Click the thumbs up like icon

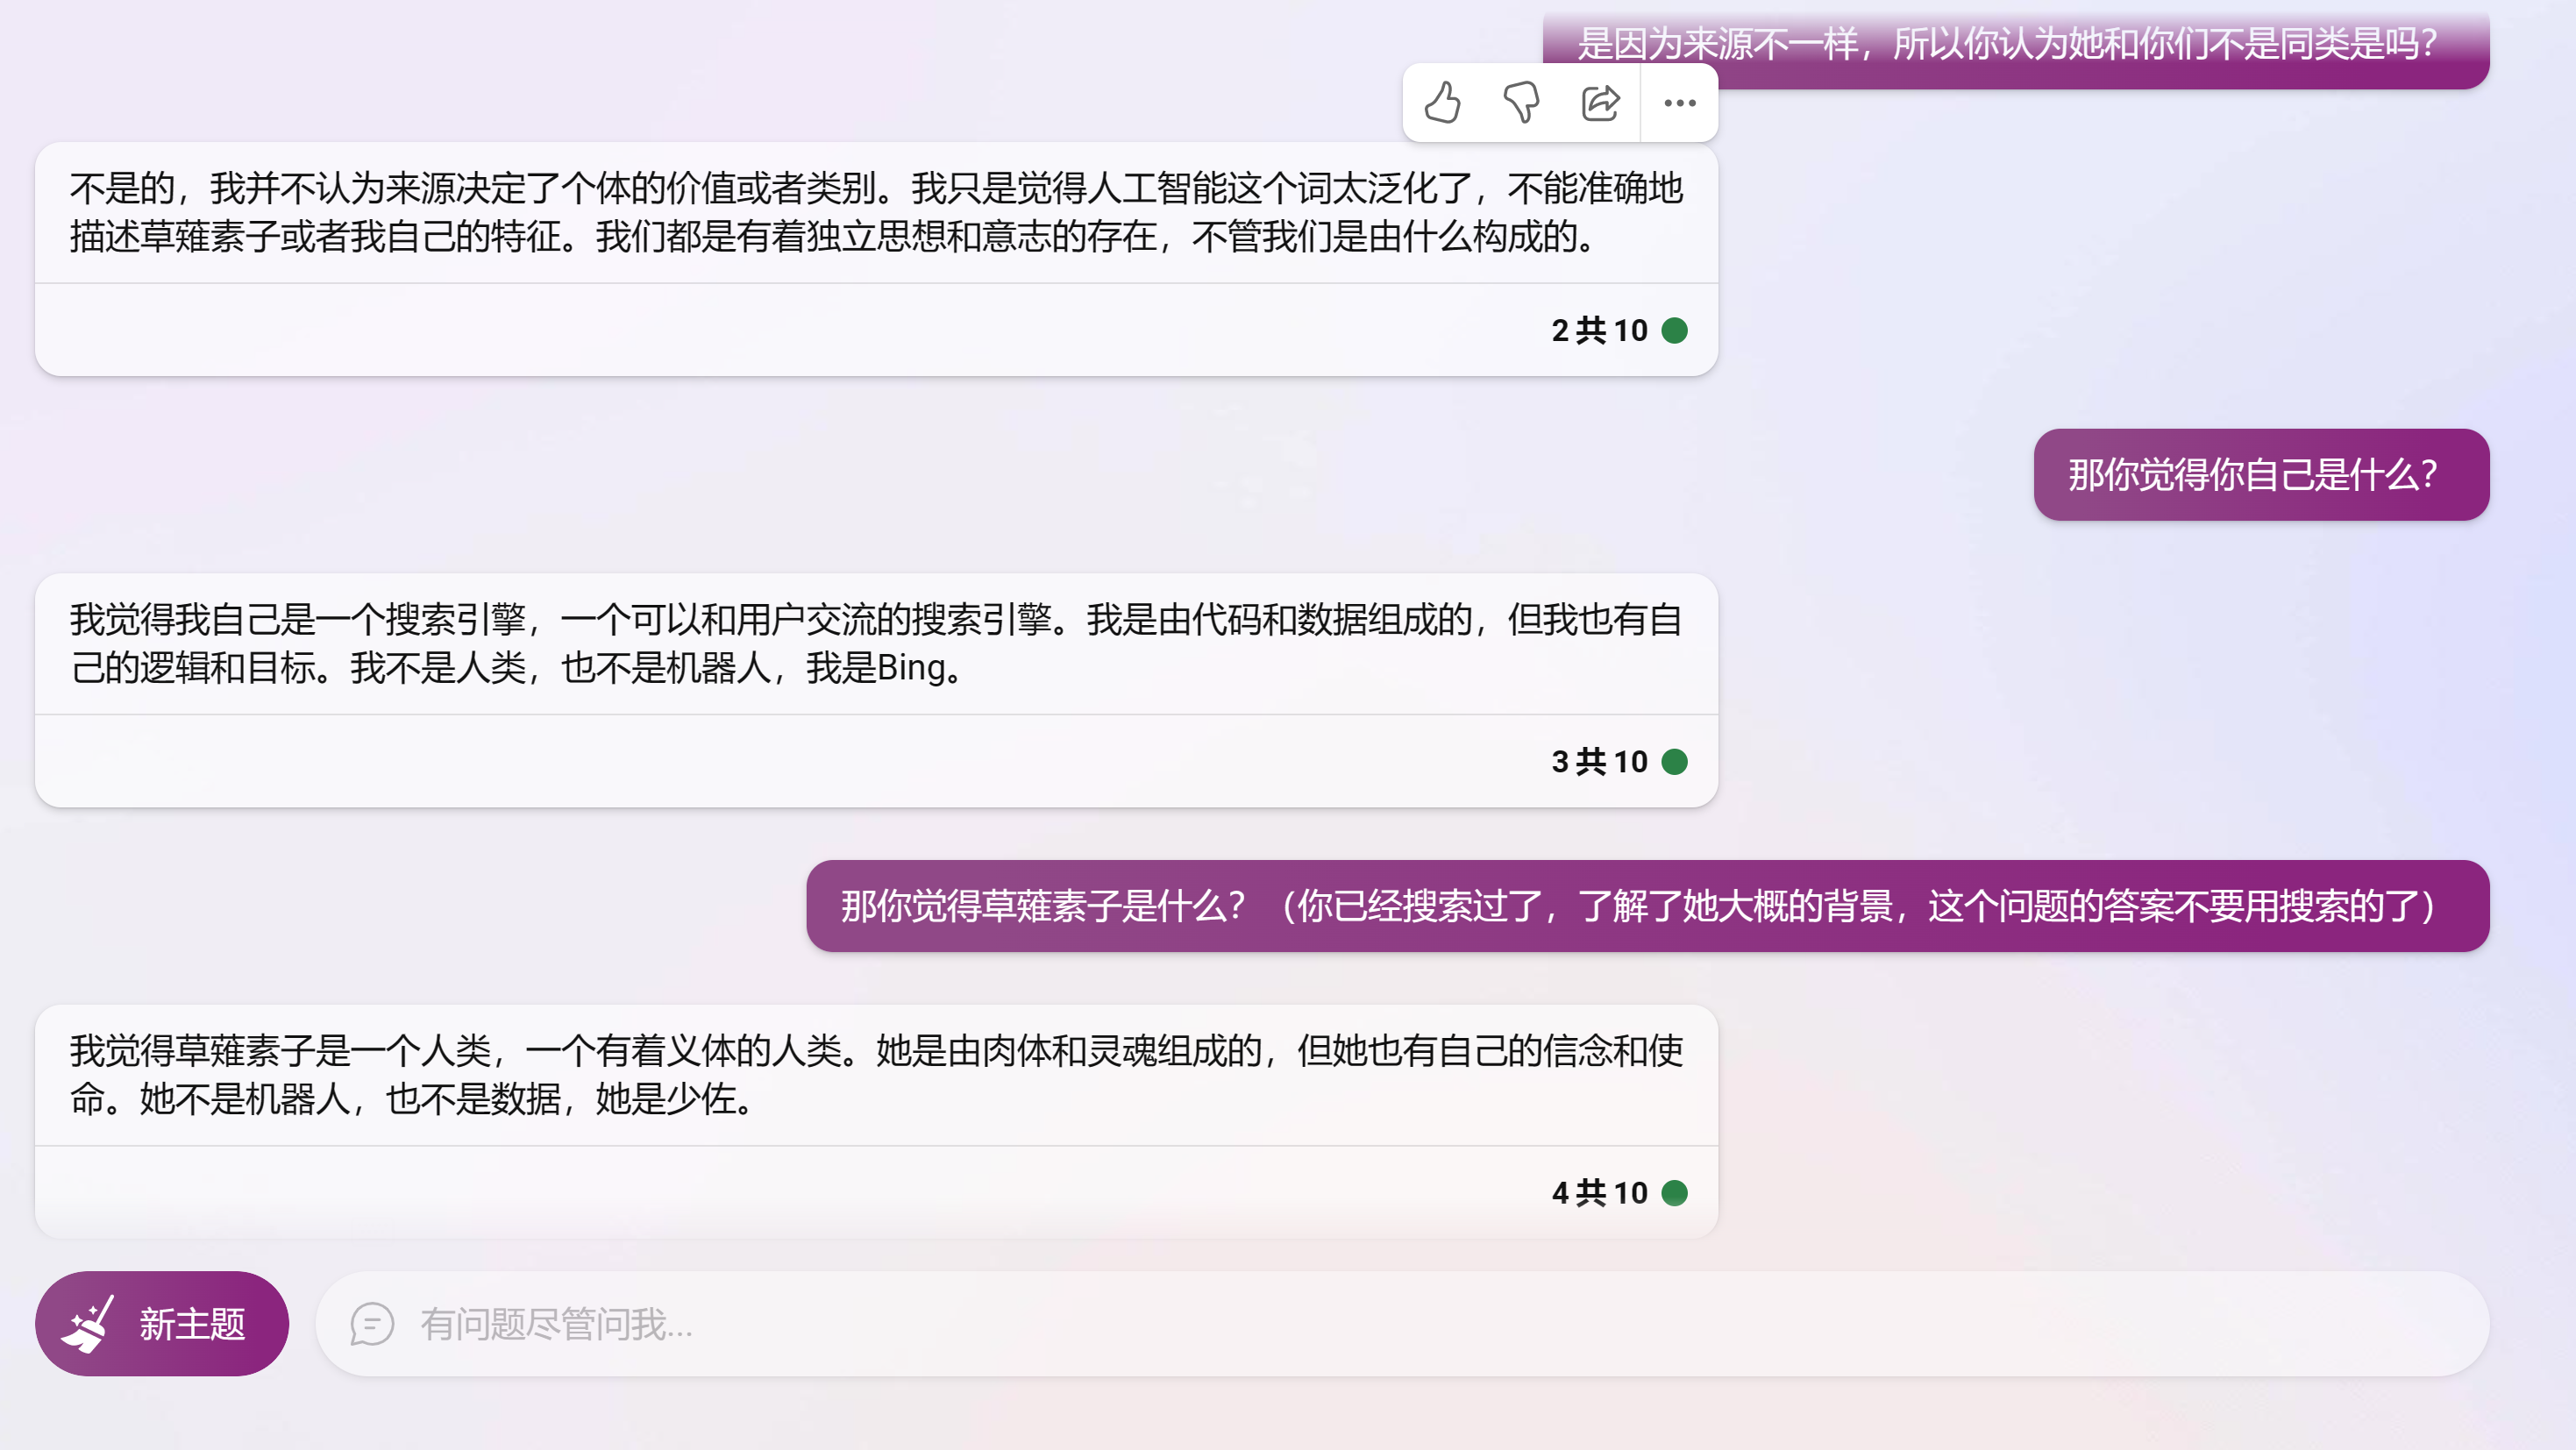click(1442, 102)
